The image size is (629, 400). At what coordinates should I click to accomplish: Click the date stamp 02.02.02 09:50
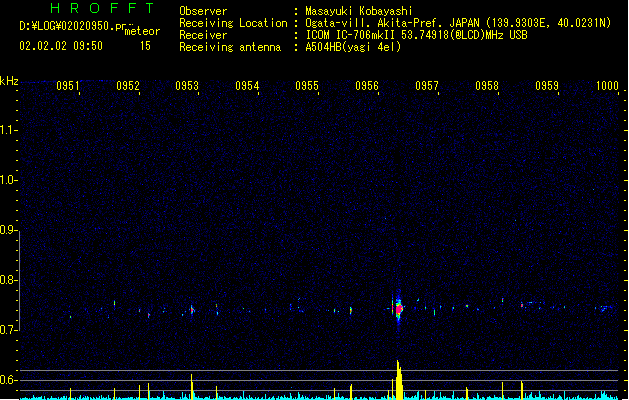point(61,46)
